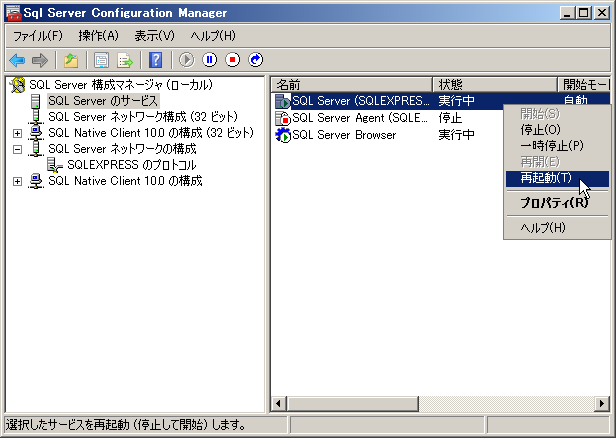This screenshot has height=438, width=616.
Task: Sort by 名前 column header
Action: coord(352,84)
